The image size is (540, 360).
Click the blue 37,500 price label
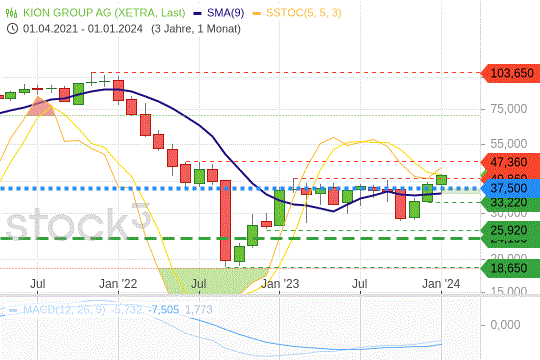coord(510,188)
